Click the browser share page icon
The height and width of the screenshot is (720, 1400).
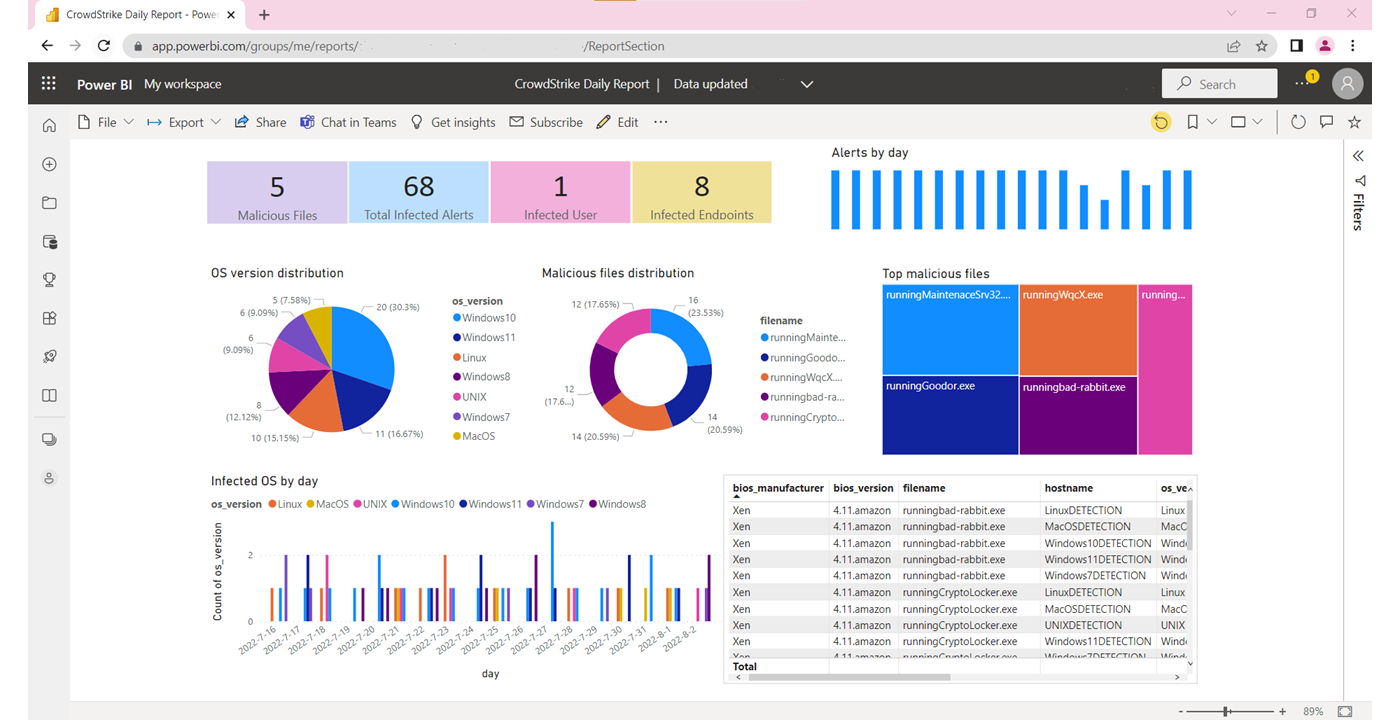coord(1234,45)
